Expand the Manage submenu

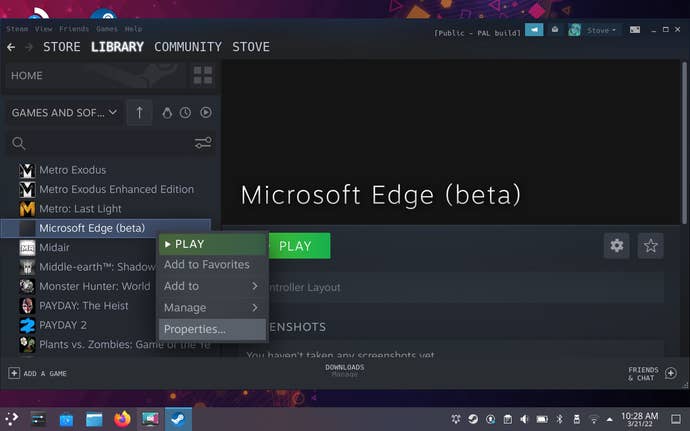[213, 308]
